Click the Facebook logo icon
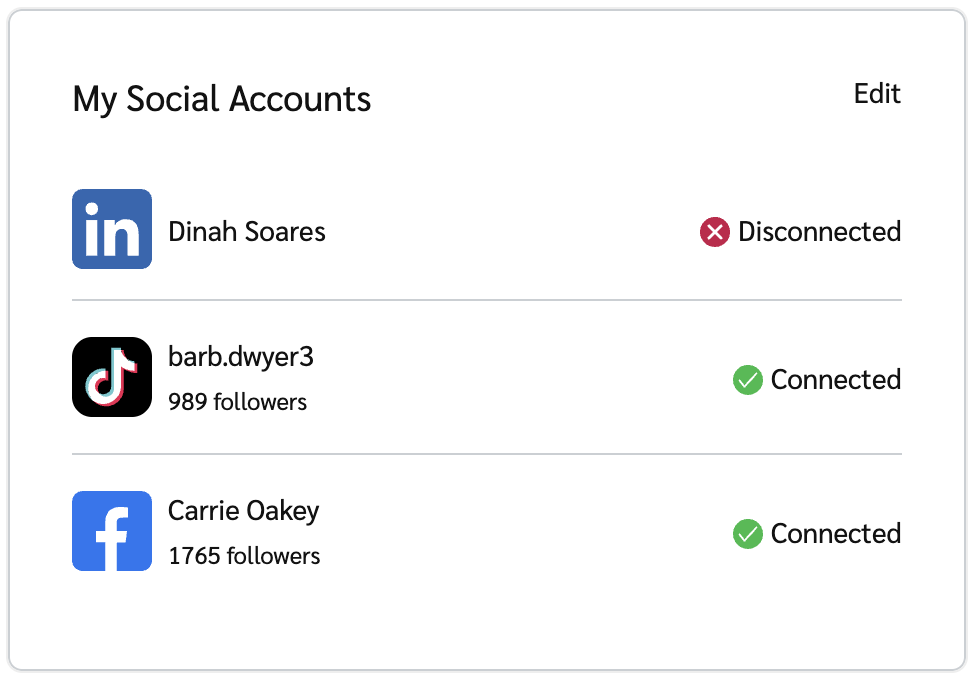The height and width of the screenshot is (690, 976). pyautogui.click(x=112, y=531)
